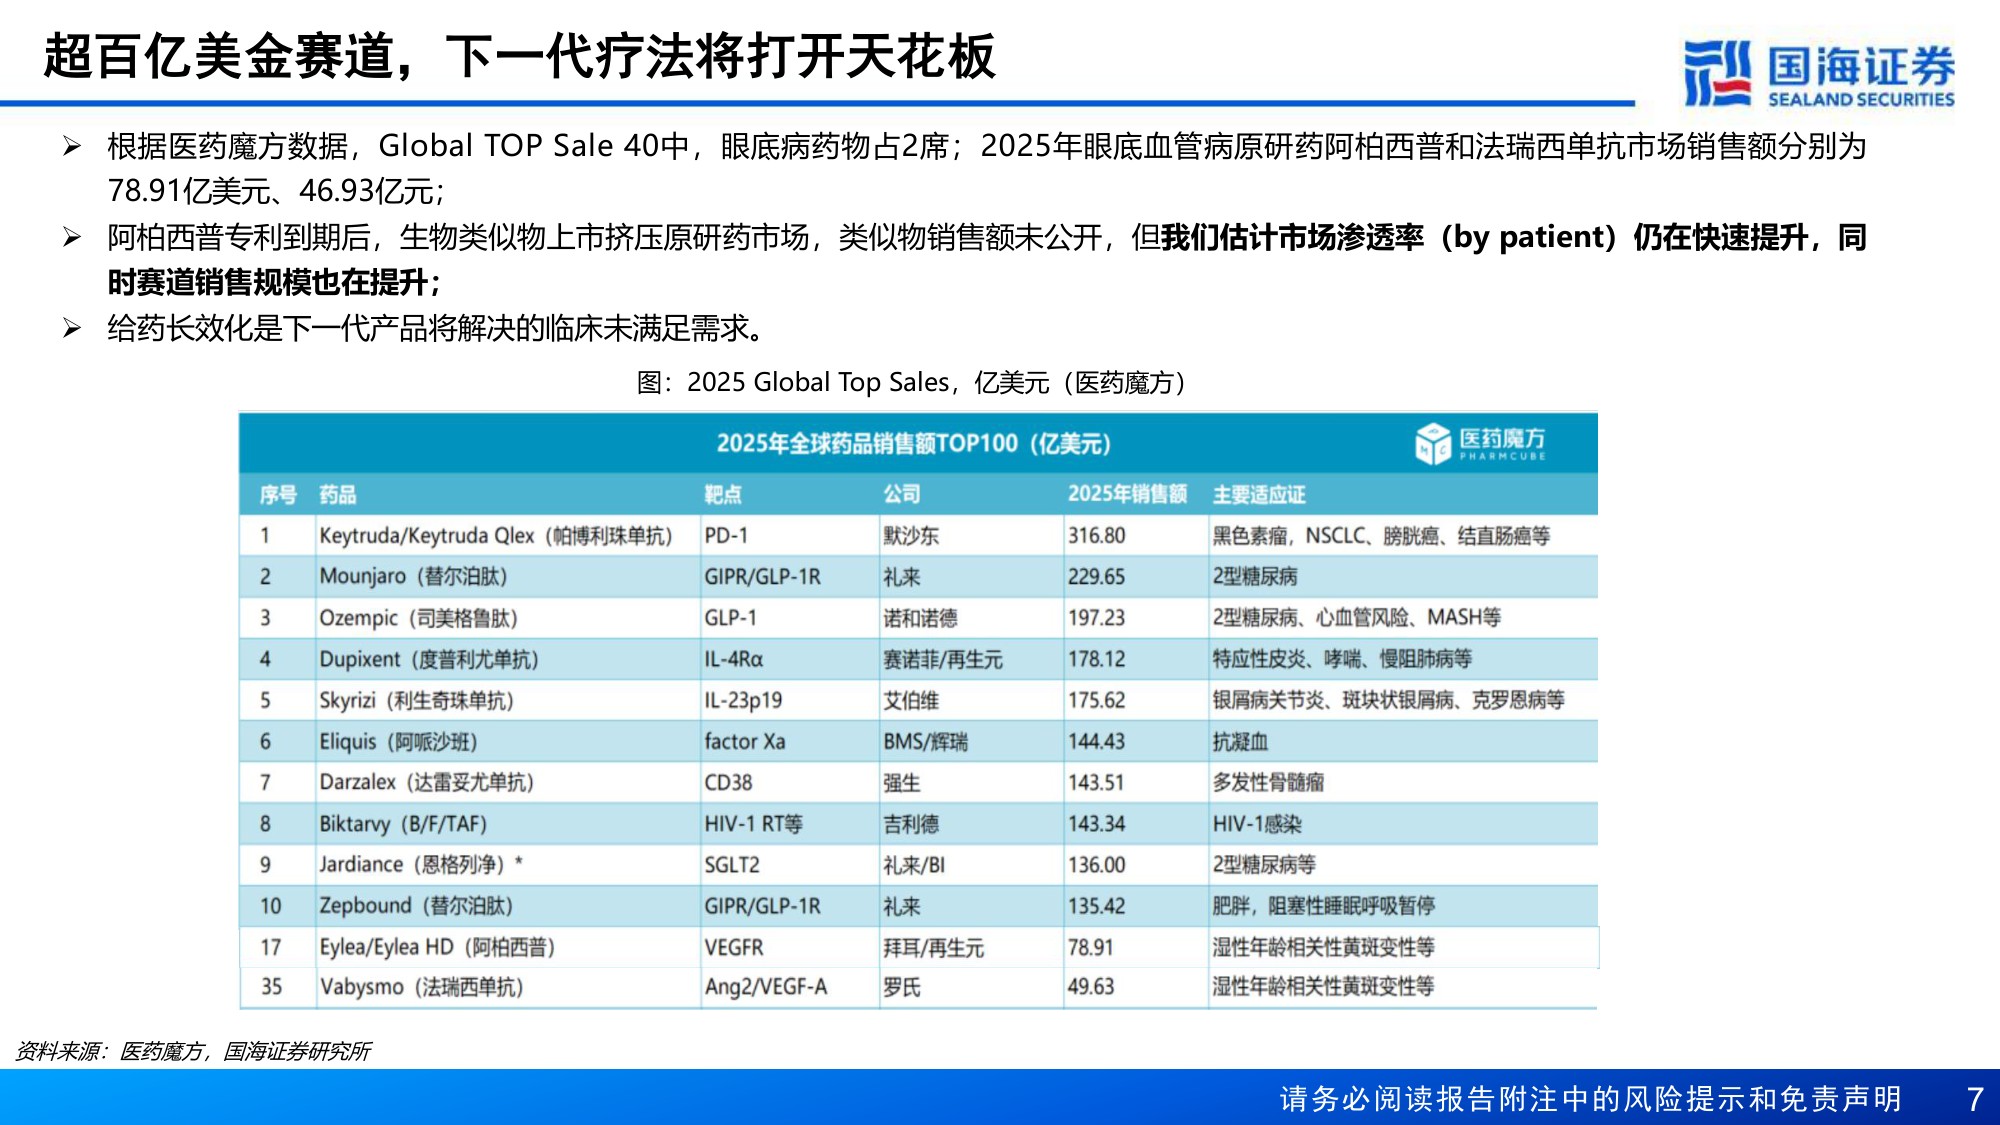Click the 药品 column header
2000x1125 pixels.
click(337, 494)
